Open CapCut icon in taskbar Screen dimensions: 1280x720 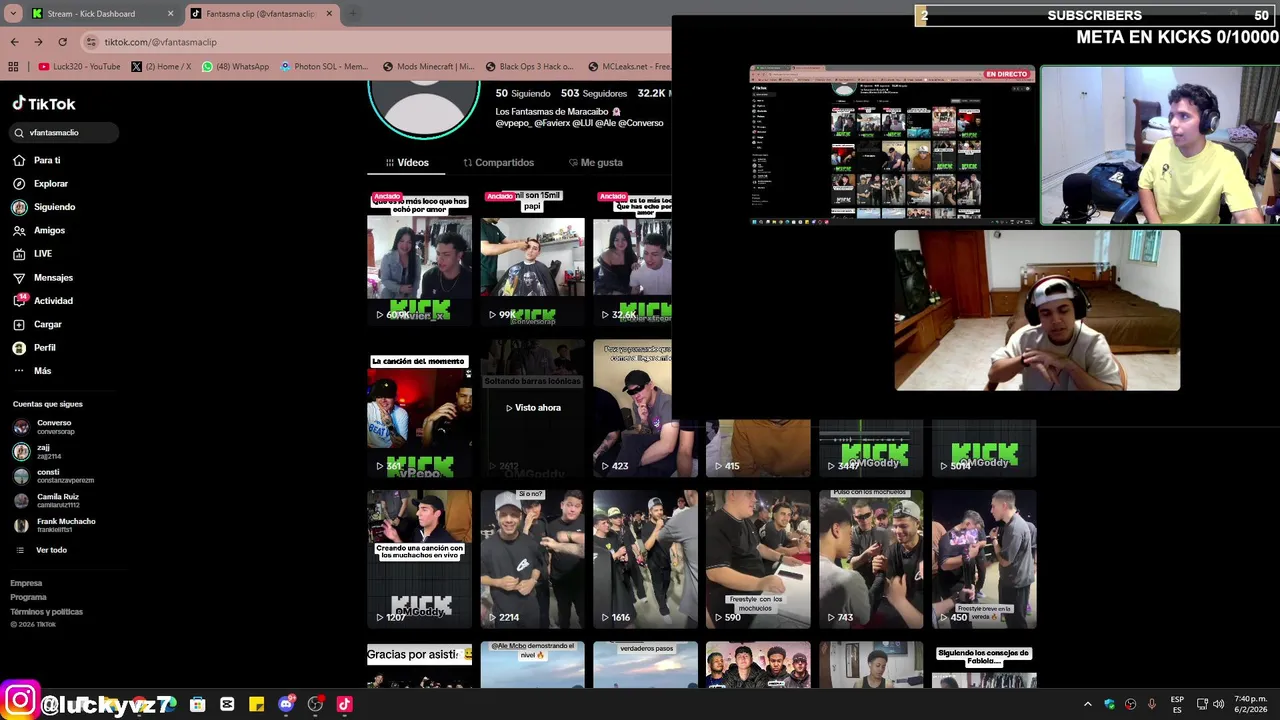pyautogui.click(x=227, y=704)
